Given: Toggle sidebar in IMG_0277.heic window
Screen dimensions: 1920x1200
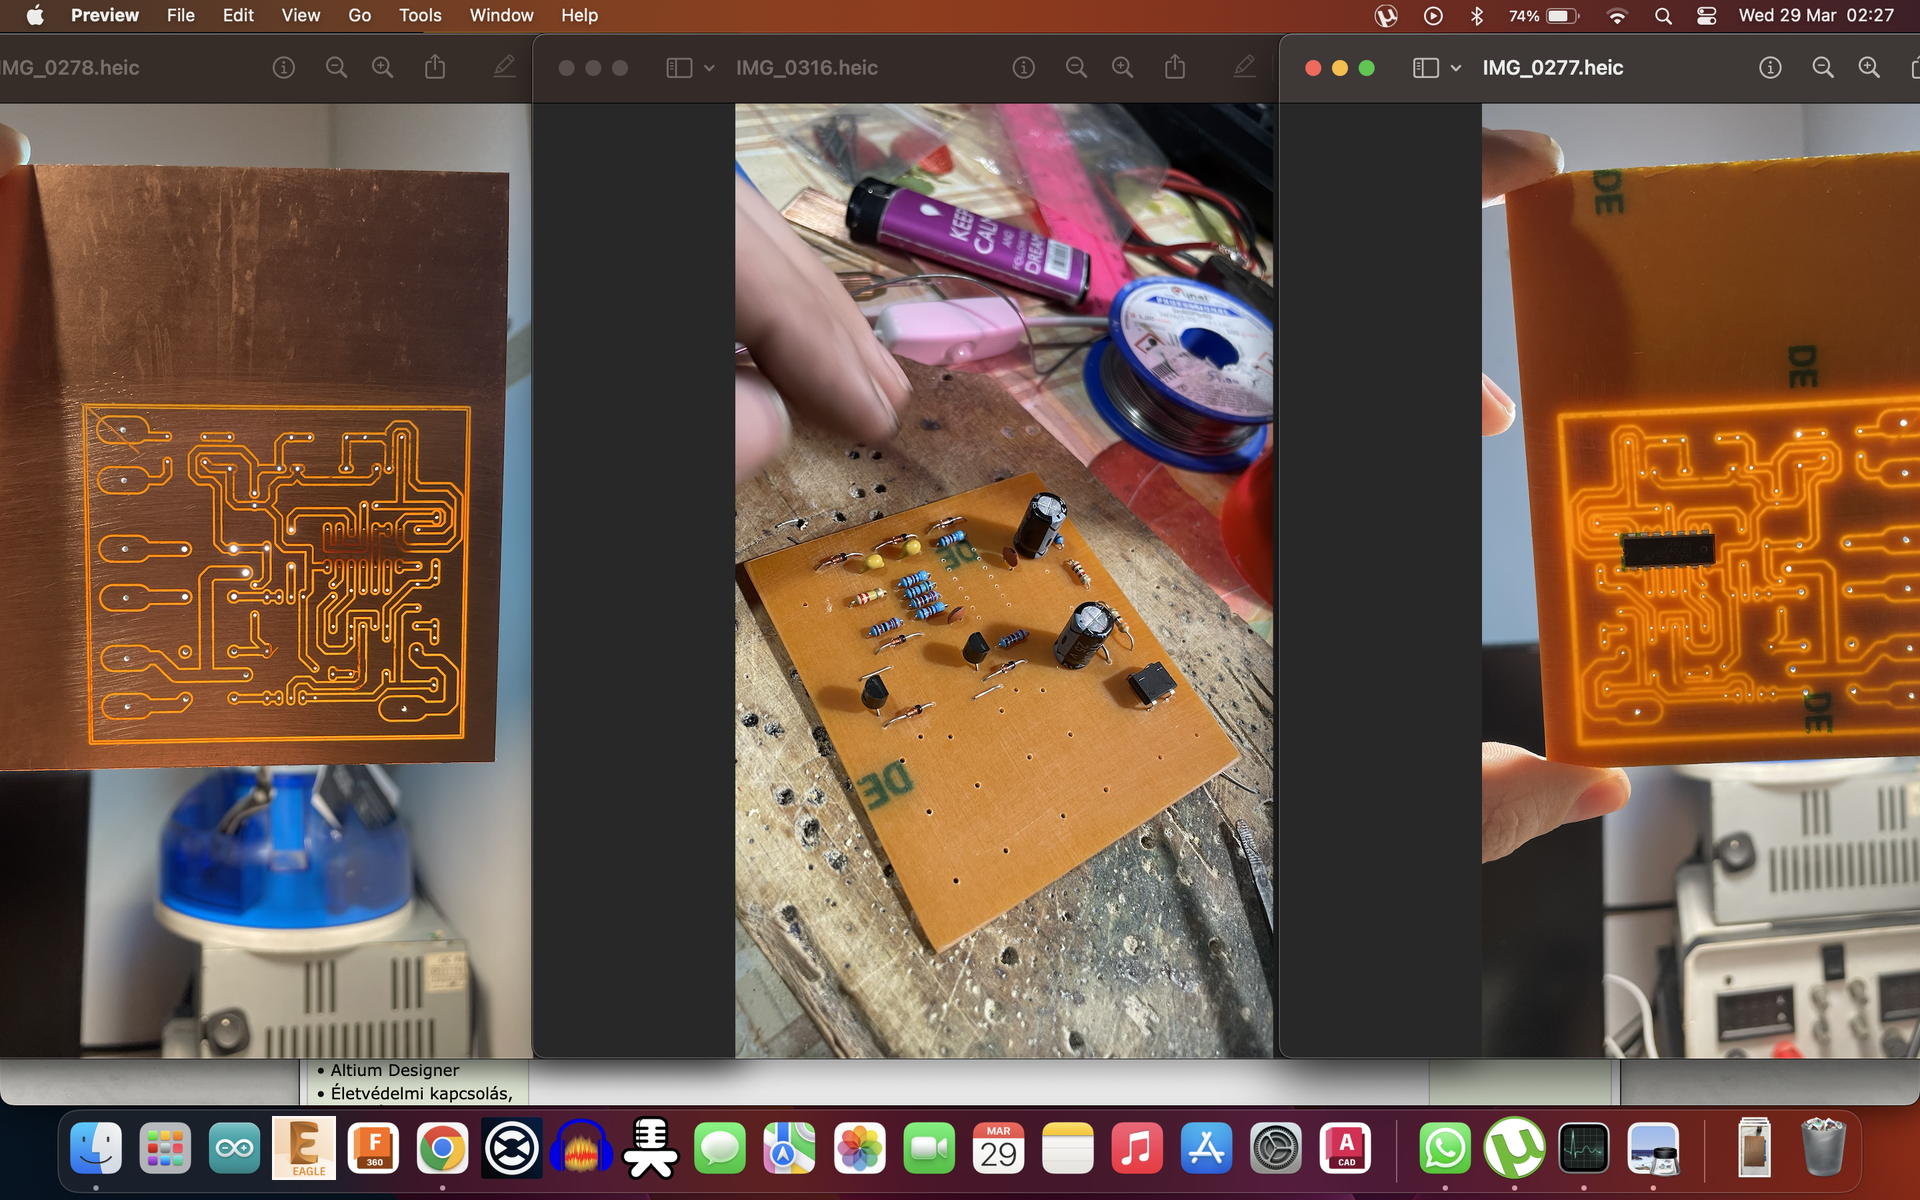Looking at the screenshot, I should point(1425,68).
